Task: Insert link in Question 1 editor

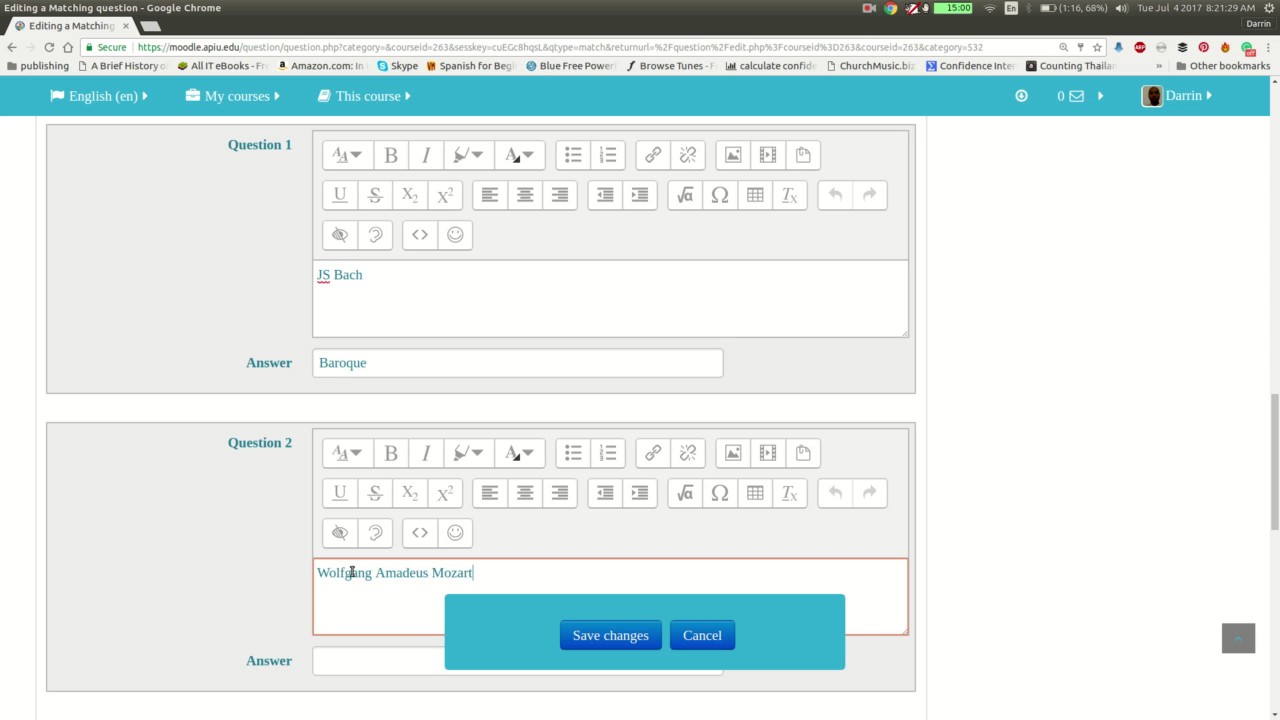Action: pos(653,155)
